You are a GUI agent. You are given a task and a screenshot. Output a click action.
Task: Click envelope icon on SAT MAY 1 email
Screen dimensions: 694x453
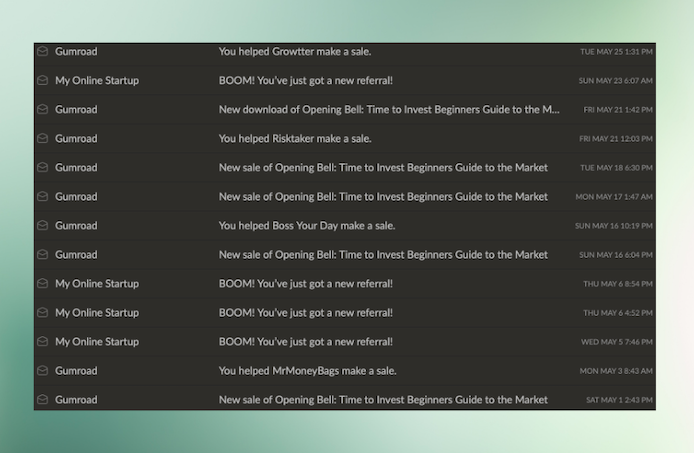[42, 399]
